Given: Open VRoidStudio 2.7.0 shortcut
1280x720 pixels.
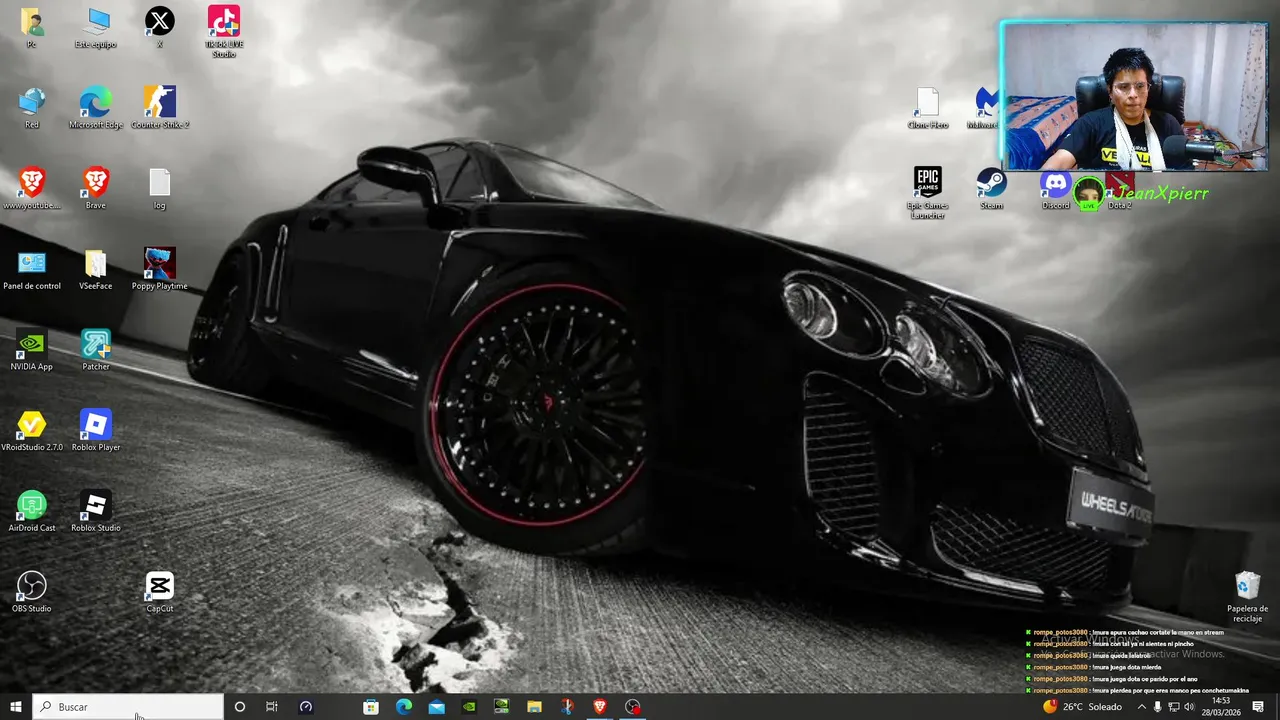Looking at the screenshot, I should pos(32,431).
